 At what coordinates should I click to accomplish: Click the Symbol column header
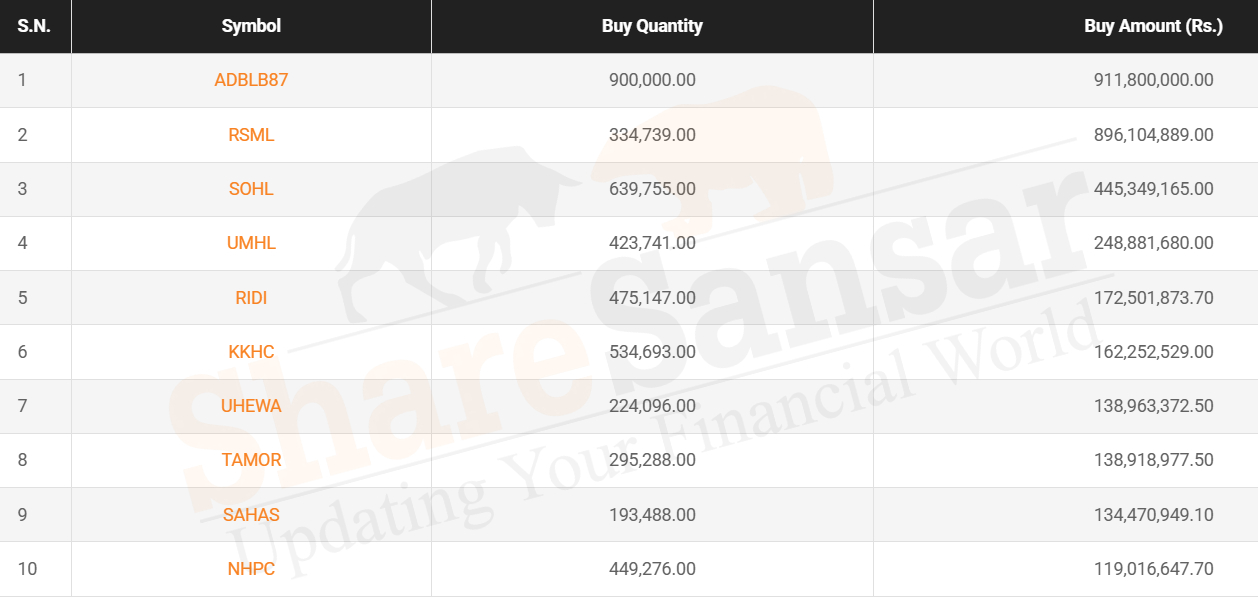(x=251, y=26)
